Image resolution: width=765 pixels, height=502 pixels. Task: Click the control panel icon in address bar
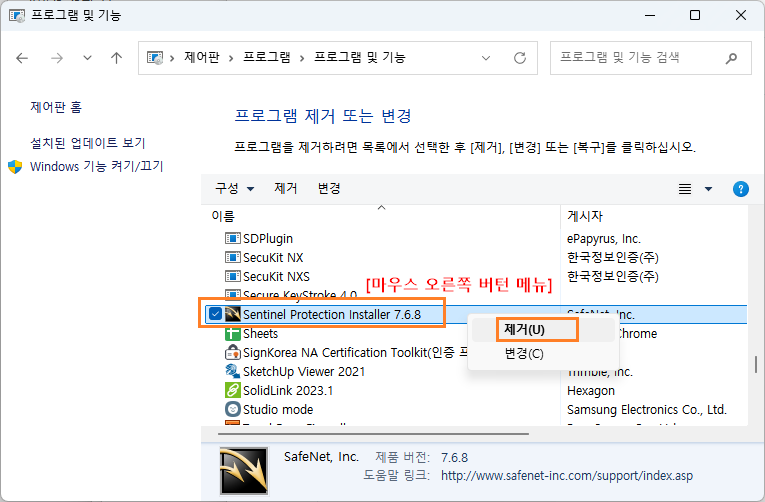coord(155,58)
